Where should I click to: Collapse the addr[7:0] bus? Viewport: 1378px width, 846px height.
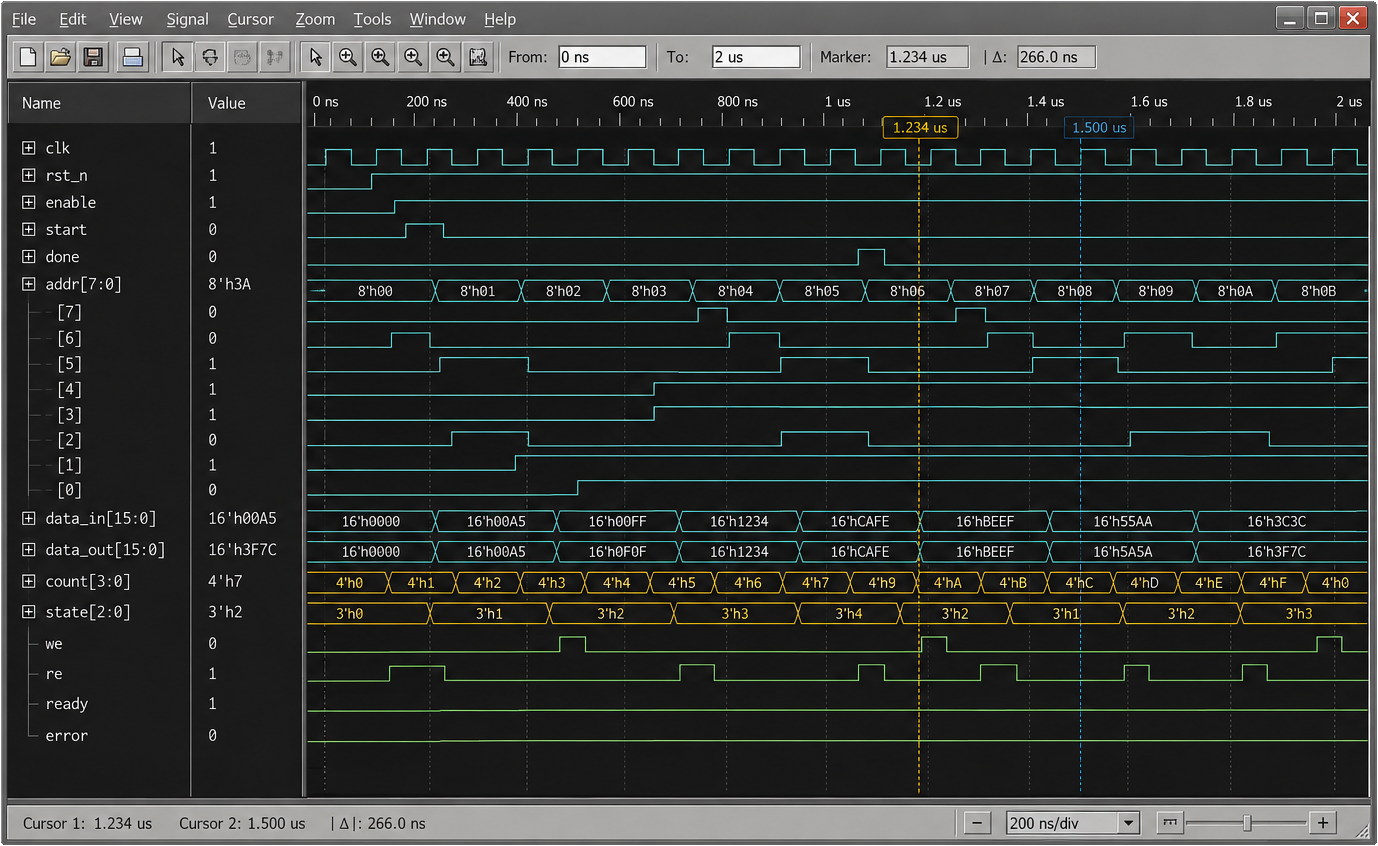(x=28, y=285)
